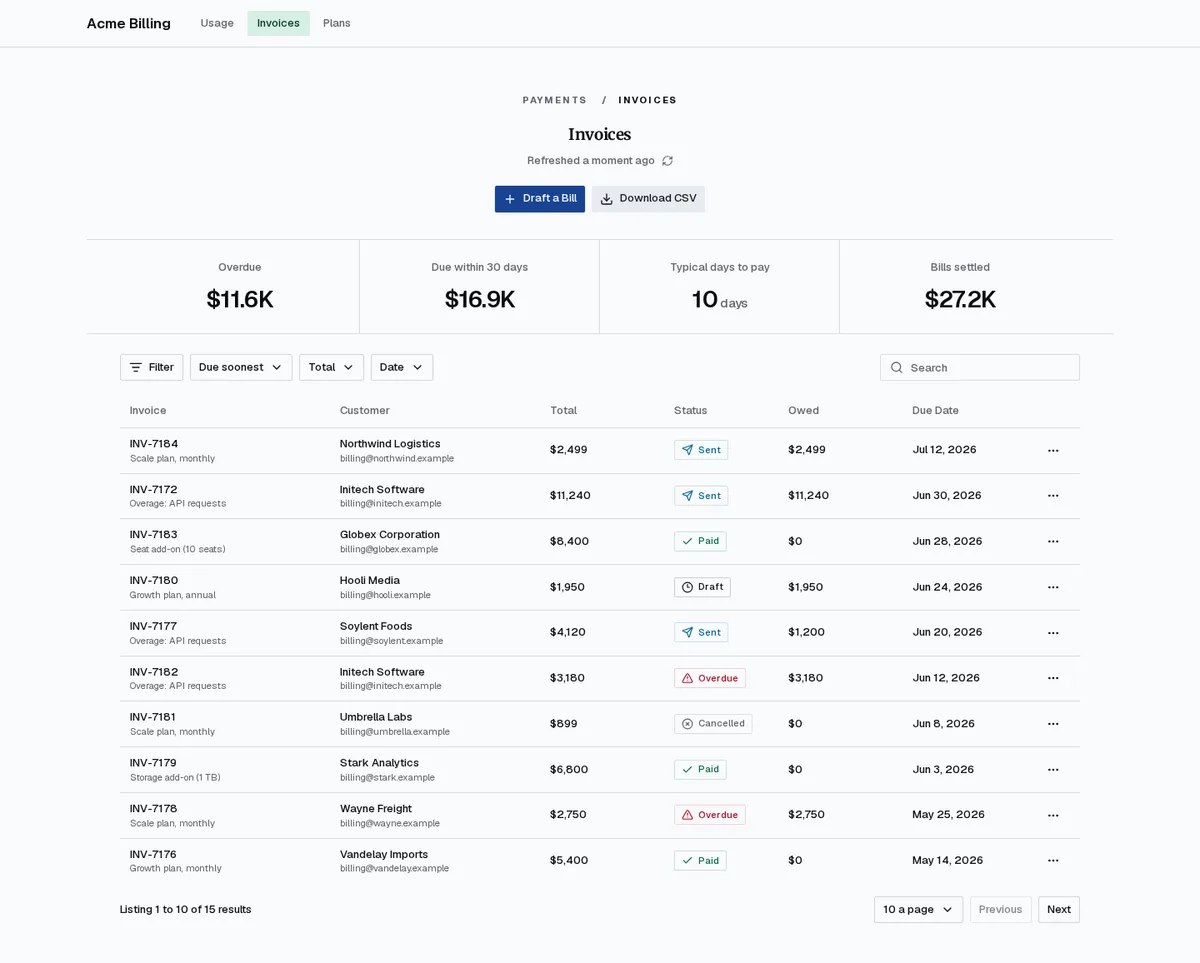Open the row actions menu for INV-7177
Viewport: 1200px width, 963px height.
pos(1053,632)
